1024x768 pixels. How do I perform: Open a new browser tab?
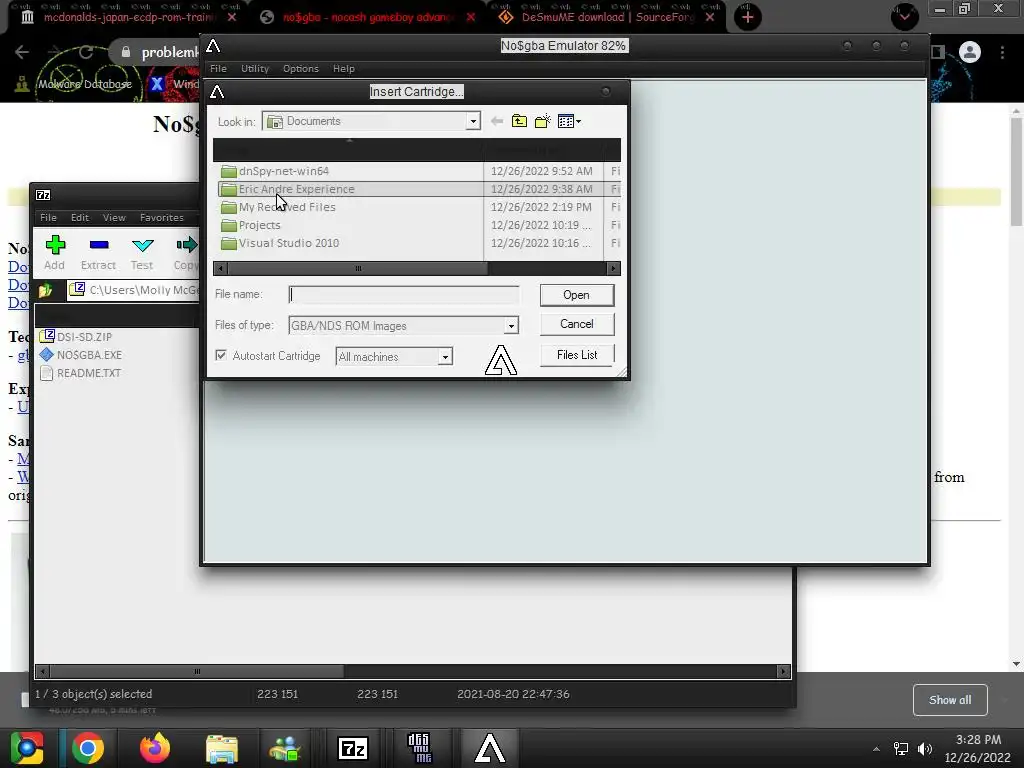pyautogui.click(x=748, y=17)
